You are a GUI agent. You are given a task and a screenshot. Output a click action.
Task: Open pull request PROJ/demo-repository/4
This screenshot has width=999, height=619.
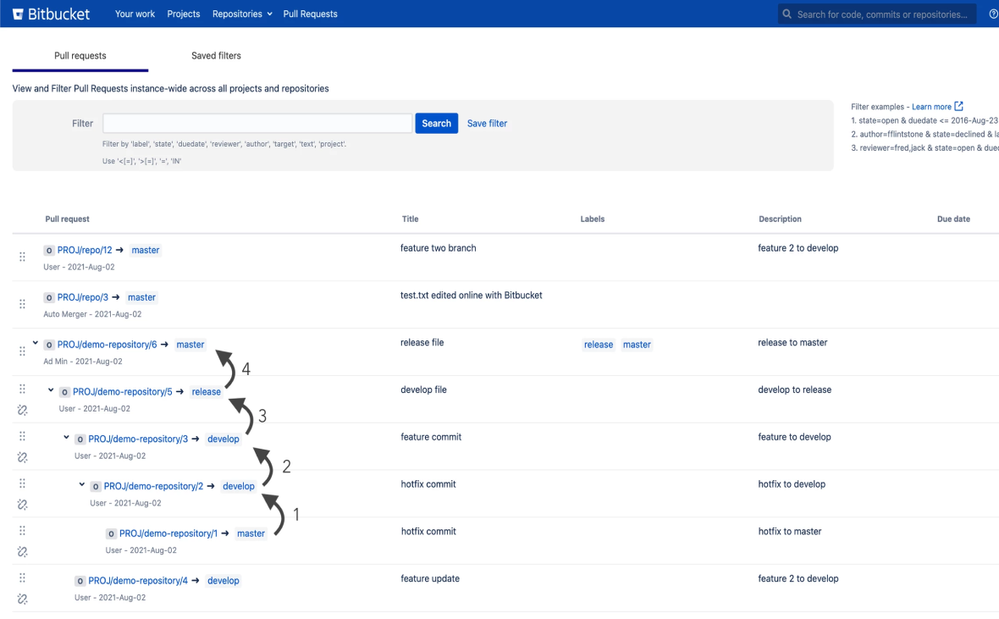tap(138, 581)
